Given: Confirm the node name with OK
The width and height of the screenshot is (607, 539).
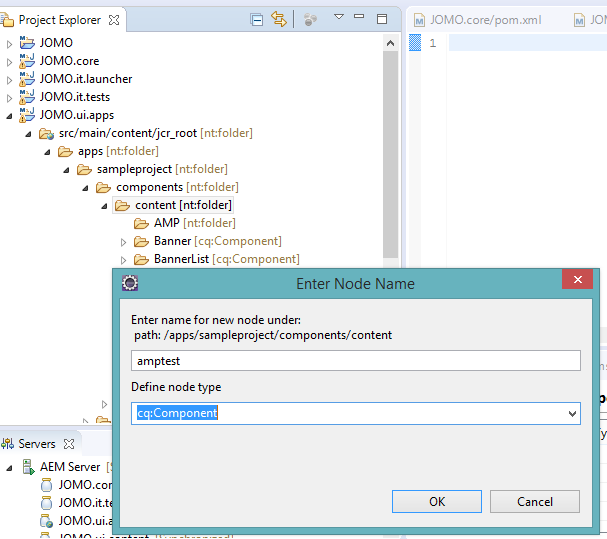Looking at the screenshot, I should click(437, 501).
